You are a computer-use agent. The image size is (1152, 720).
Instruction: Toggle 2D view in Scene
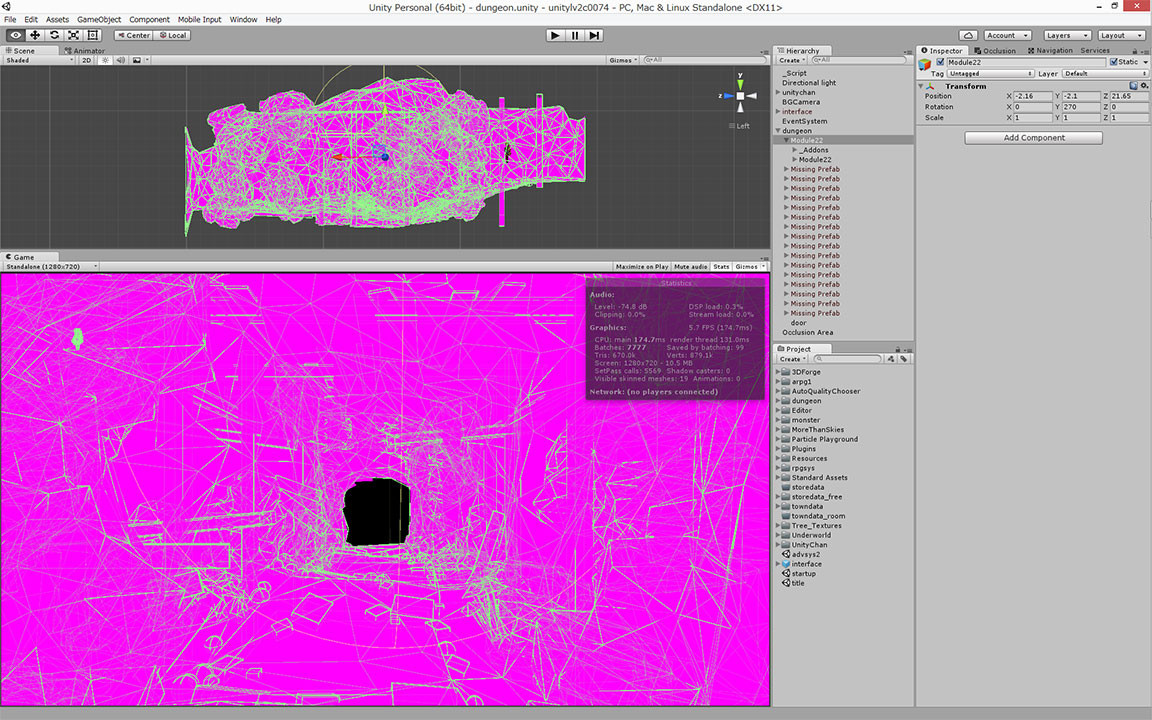(87, 60)
